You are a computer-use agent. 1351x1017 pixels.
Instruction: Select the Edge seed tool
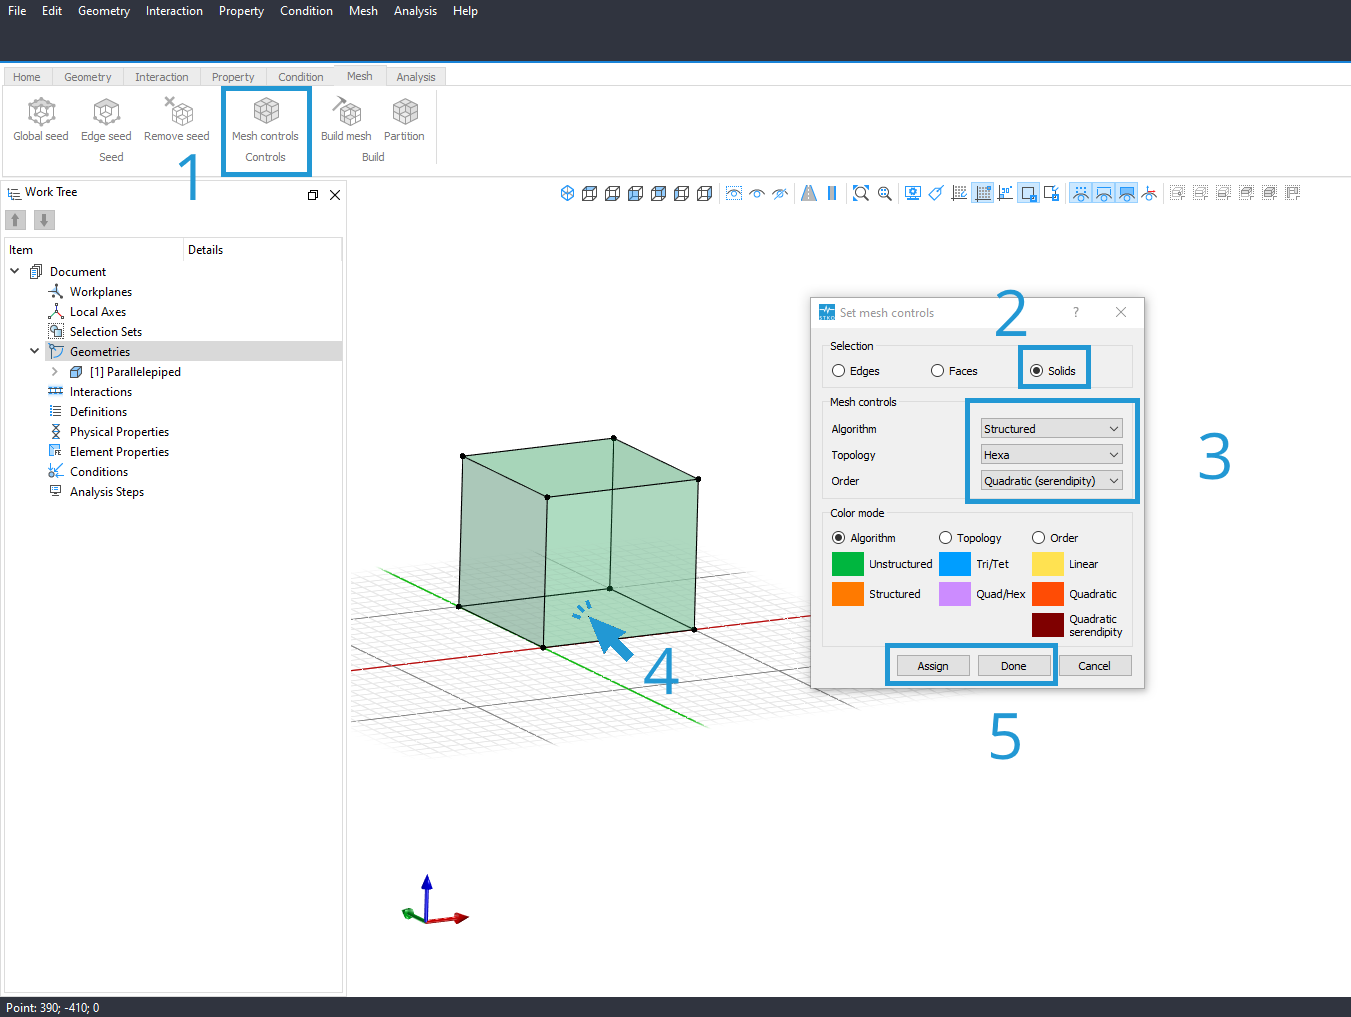(x=106, y=111)
